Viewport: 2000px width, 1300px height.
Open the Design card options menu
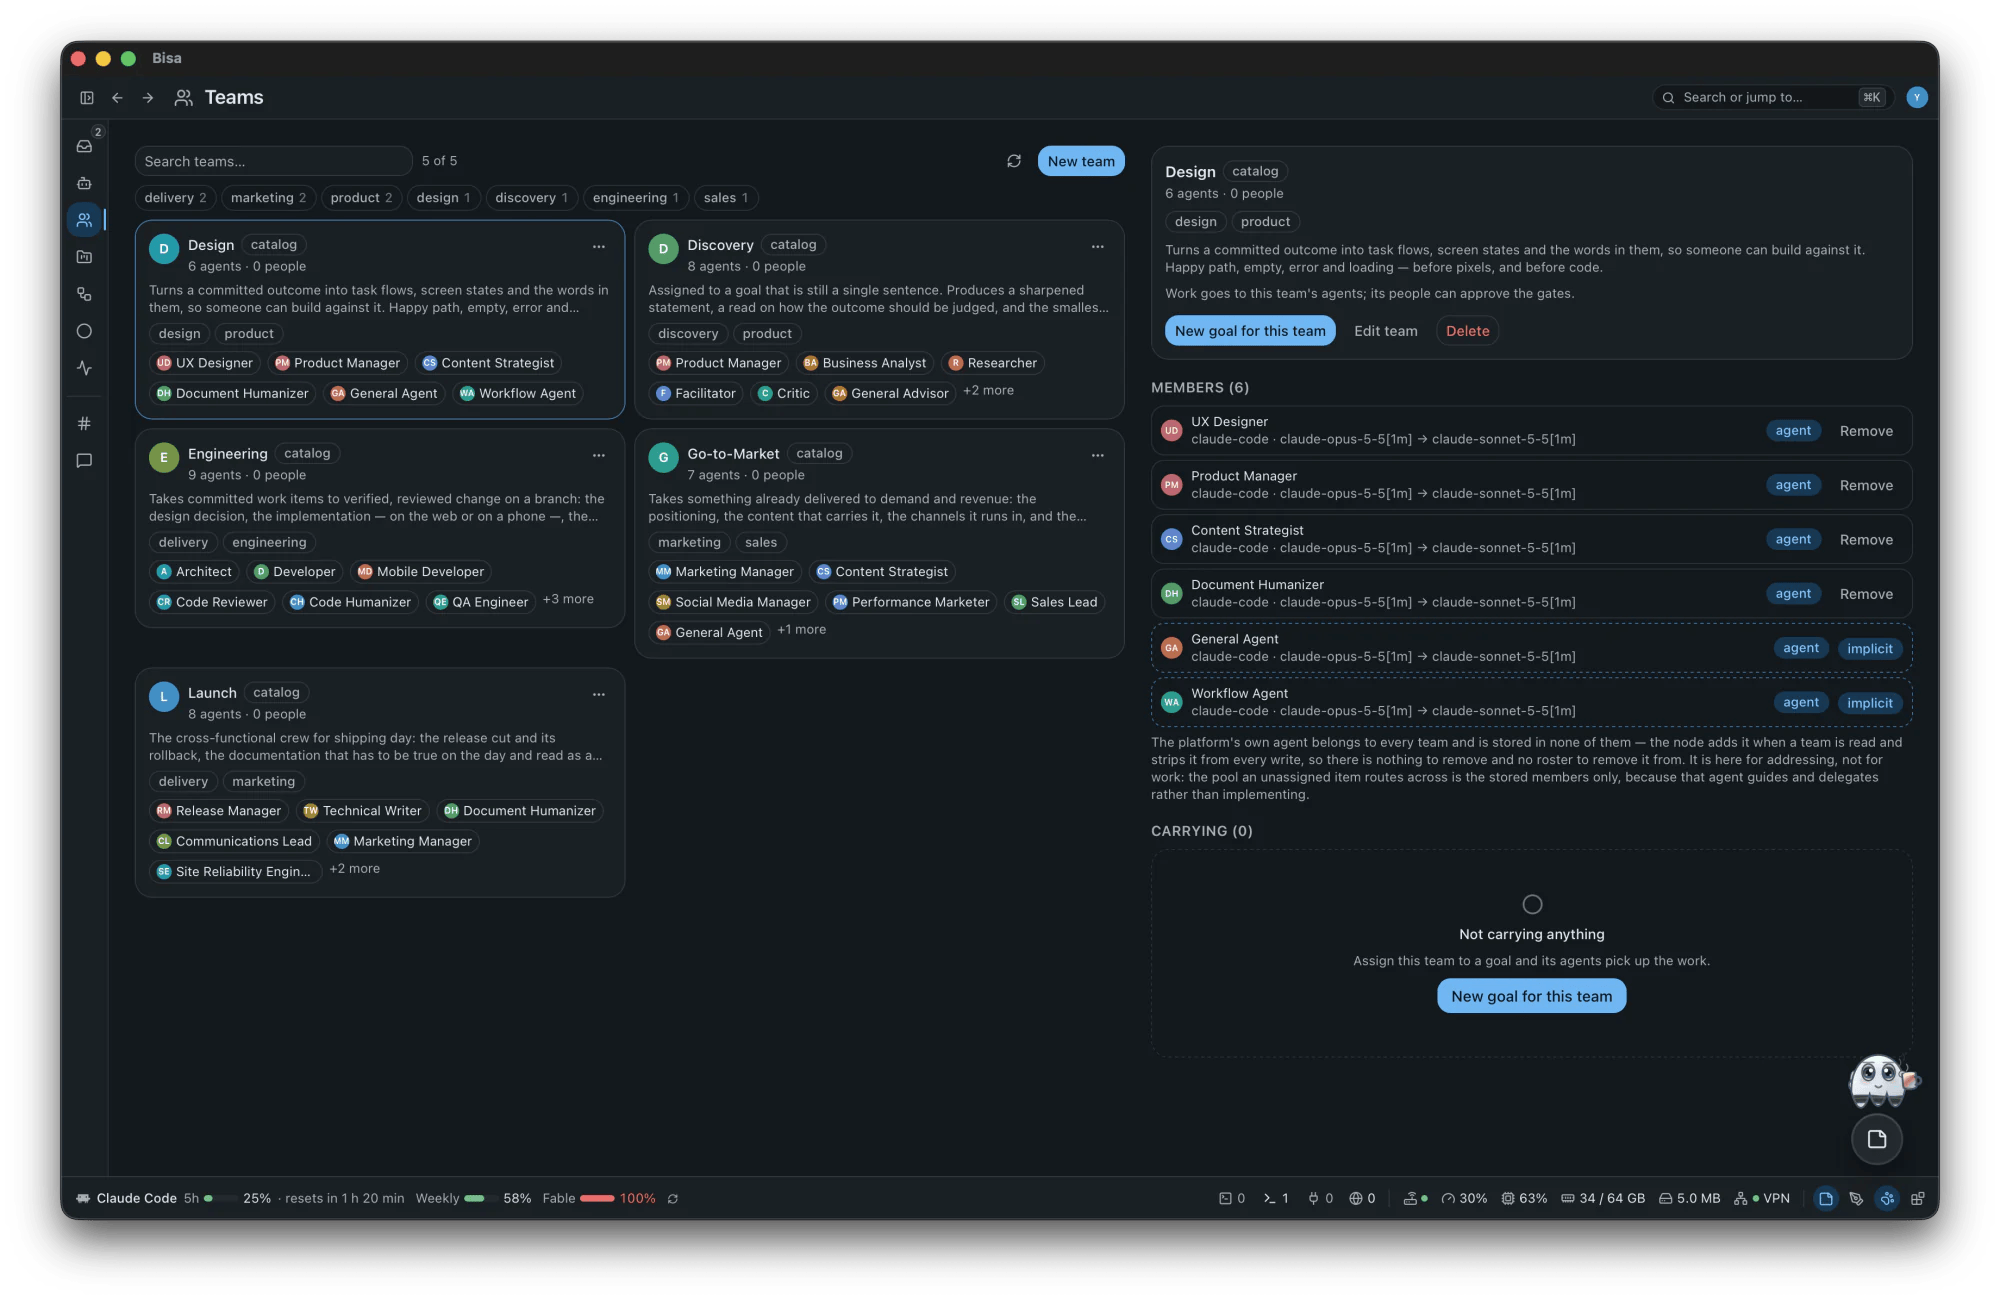click(x=599, y=247)
